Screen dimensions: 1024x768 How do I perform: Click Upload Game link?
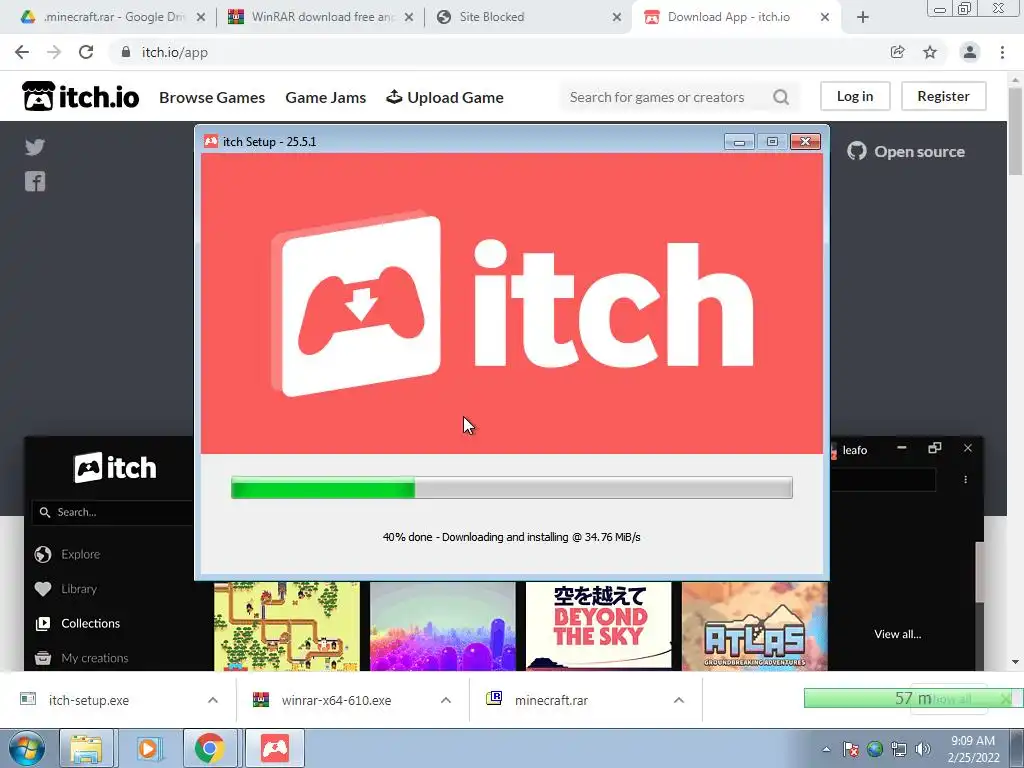click(x=445, y=97)
